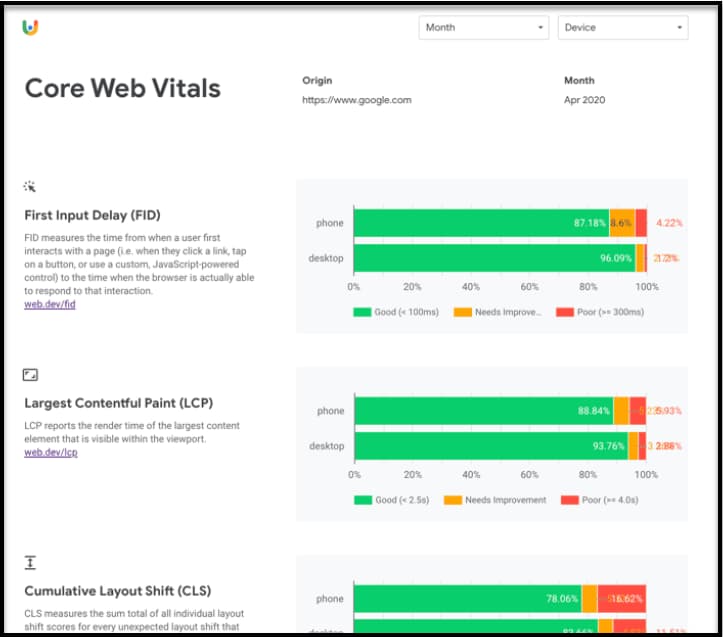Click the phone label in CLS chart
Viewport: 723px width, 637px height.
click(330, 598)
